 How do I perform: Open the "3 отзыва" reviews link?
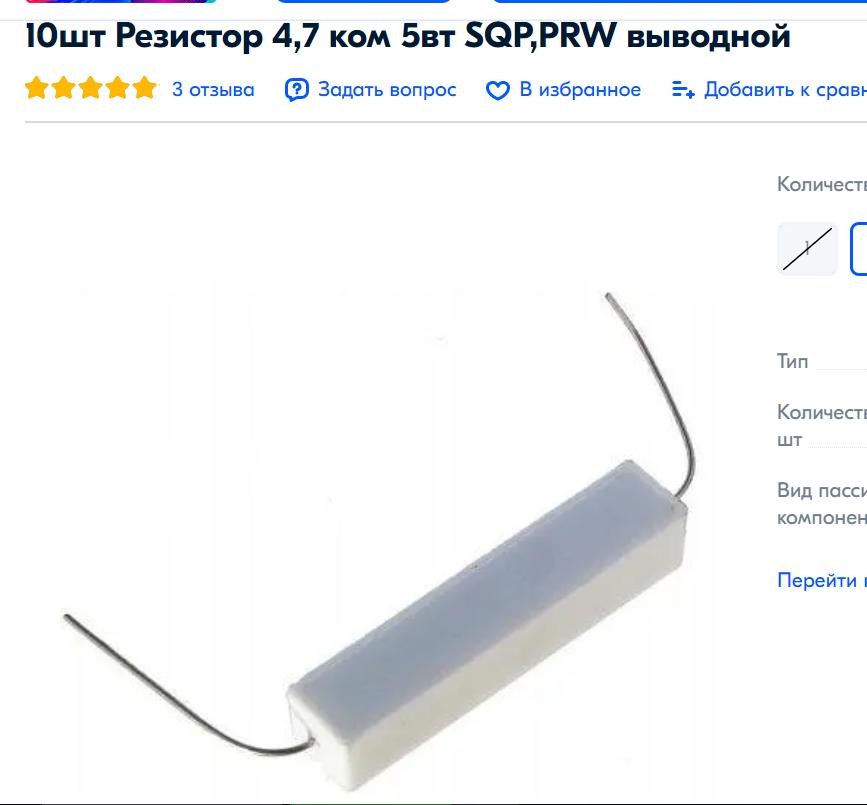(x=213, y=90)
